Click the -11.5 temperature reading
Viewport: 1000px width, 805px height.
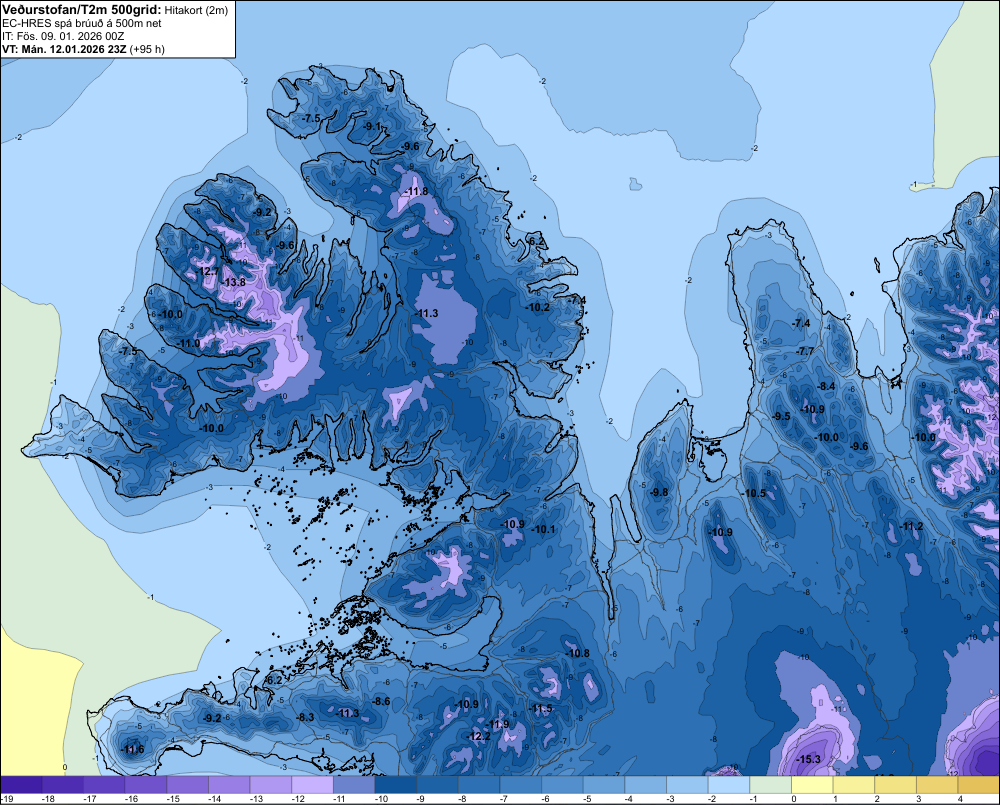(541, 709)
